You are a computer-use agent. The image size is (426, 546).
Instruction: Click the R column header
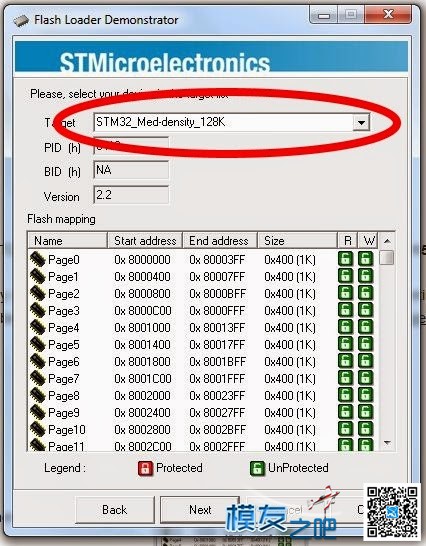click(x=347, y=241)
